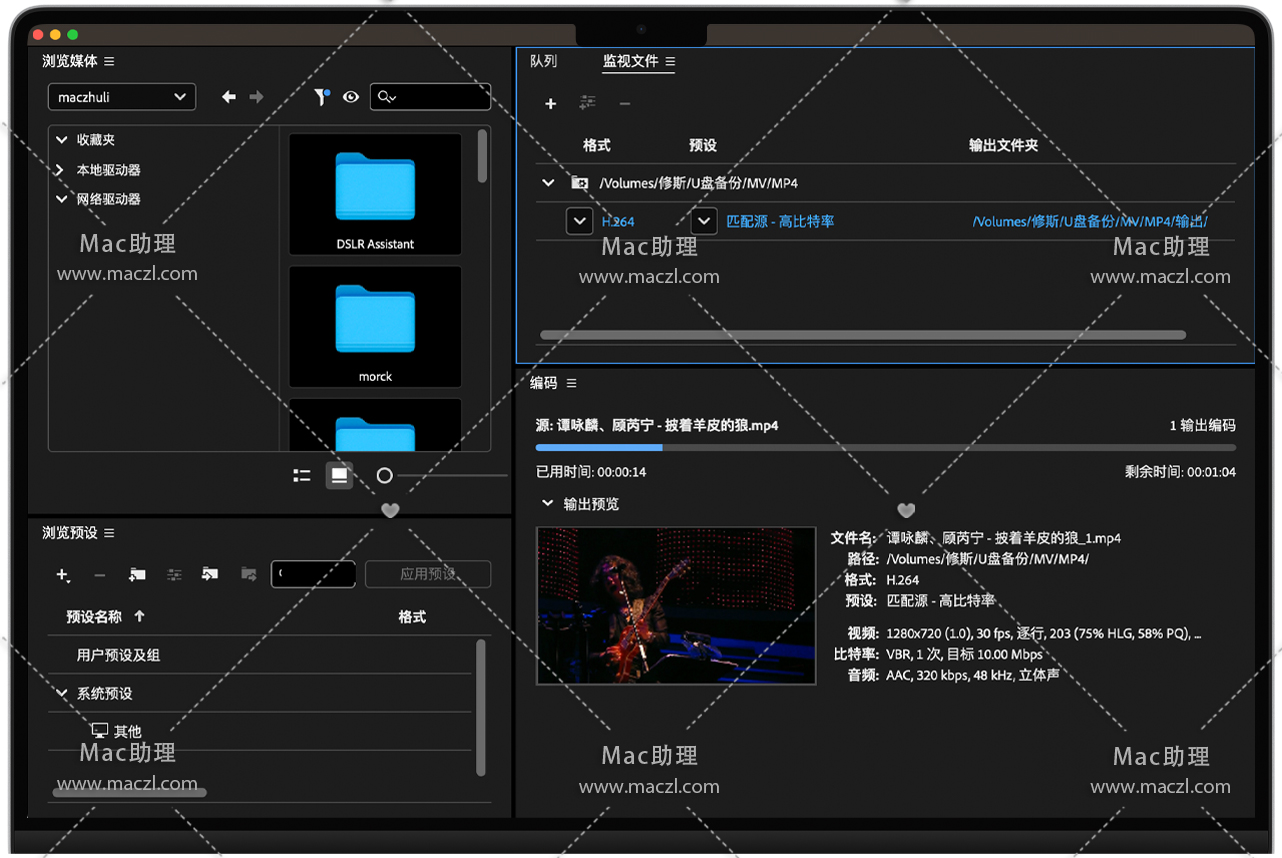Open the file type filter funnel icon

point(321,97)
